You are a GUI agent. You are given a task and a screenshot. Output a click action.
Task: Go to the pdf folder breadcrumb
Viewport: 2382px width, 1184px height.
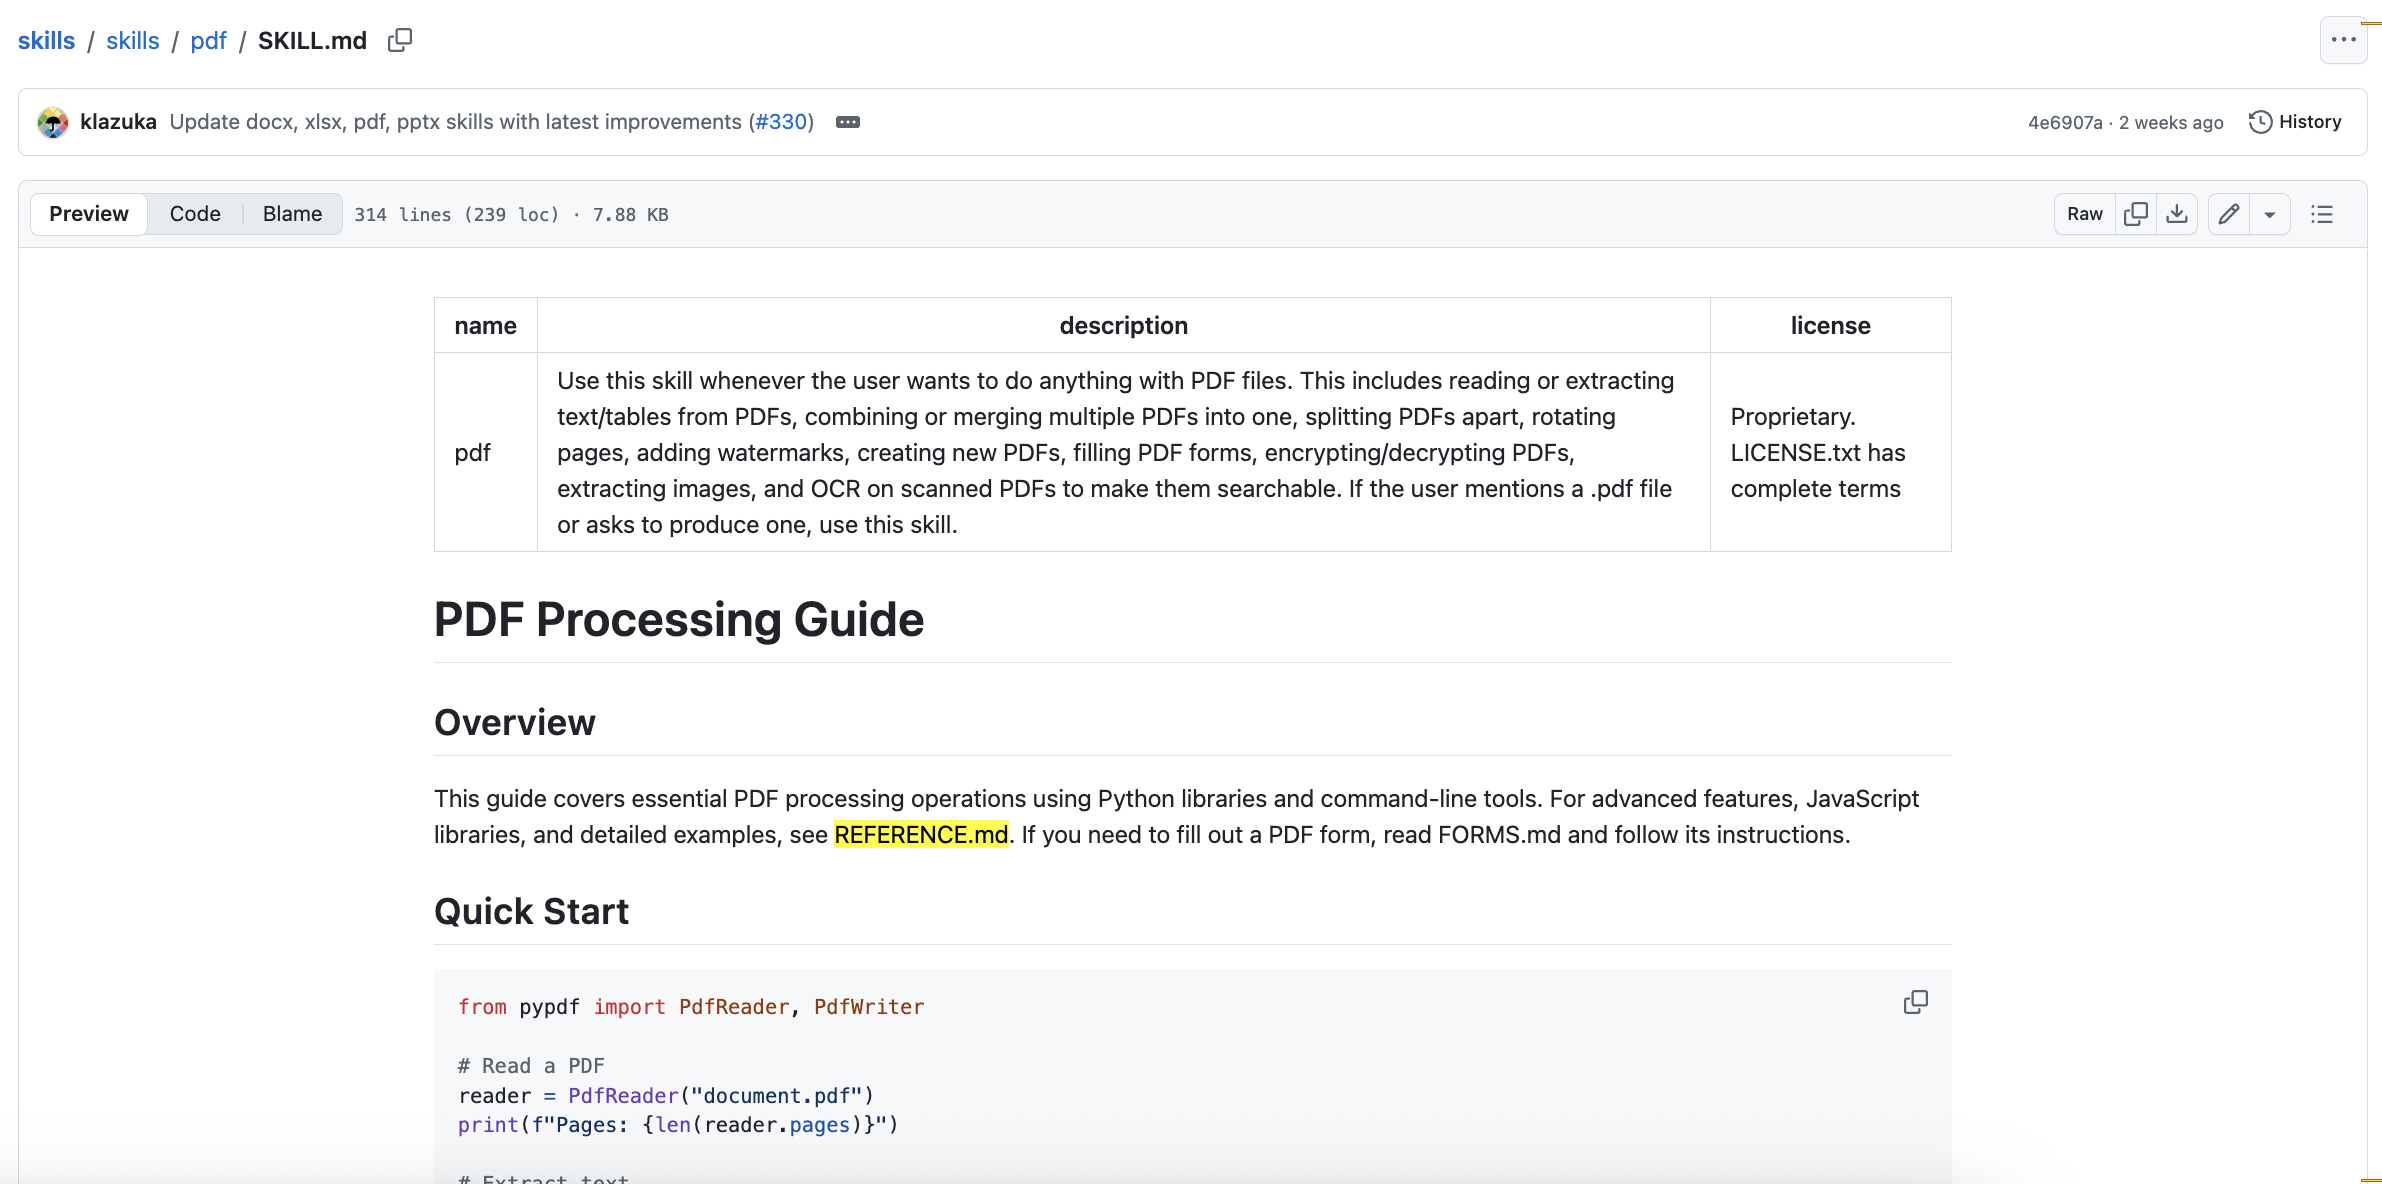tap(208, 40)
